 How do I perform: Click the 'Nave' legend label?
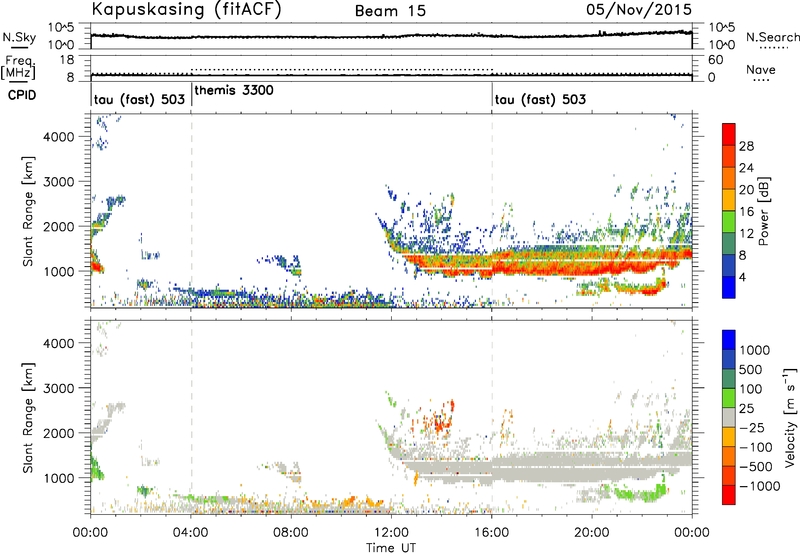tap(761, 69)
